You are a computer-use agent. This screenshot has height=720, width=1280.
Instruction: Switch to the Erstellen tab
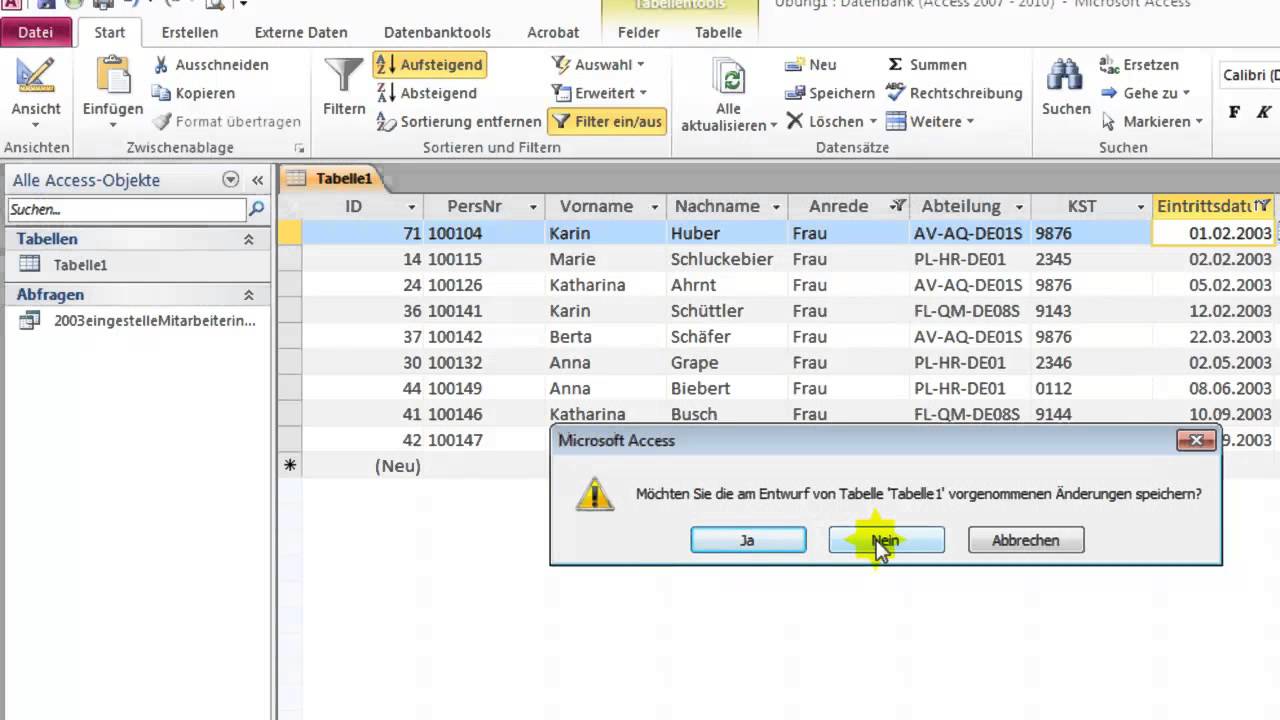click(x=190, y=32)
